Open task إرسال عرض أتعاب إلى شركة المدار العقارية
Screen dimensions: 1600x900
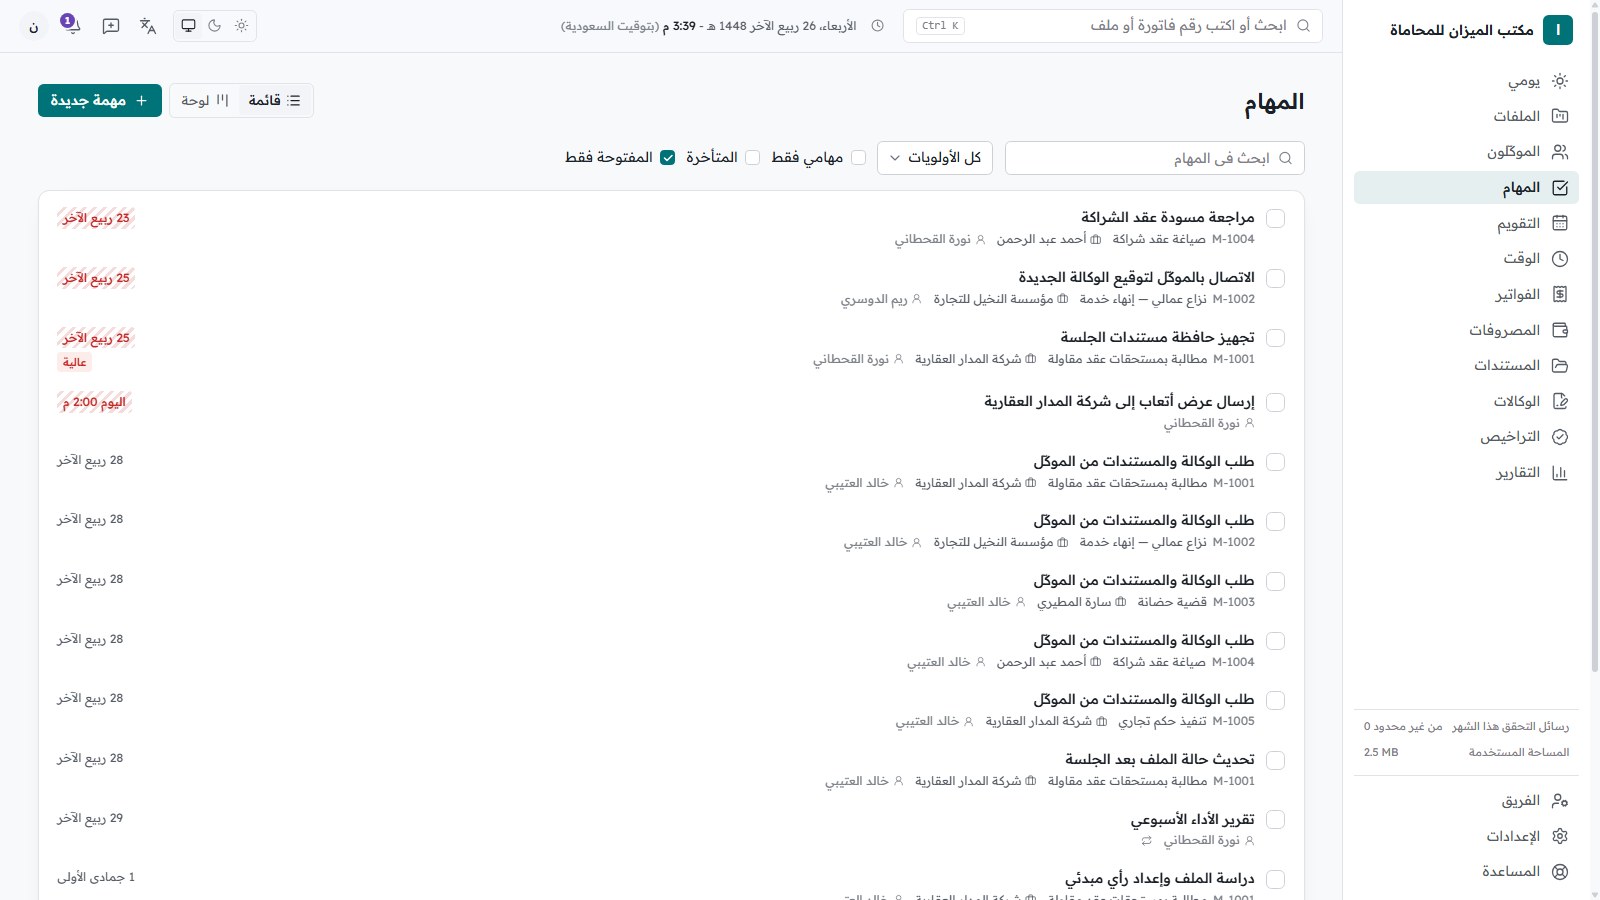(x=1119, y=401)
